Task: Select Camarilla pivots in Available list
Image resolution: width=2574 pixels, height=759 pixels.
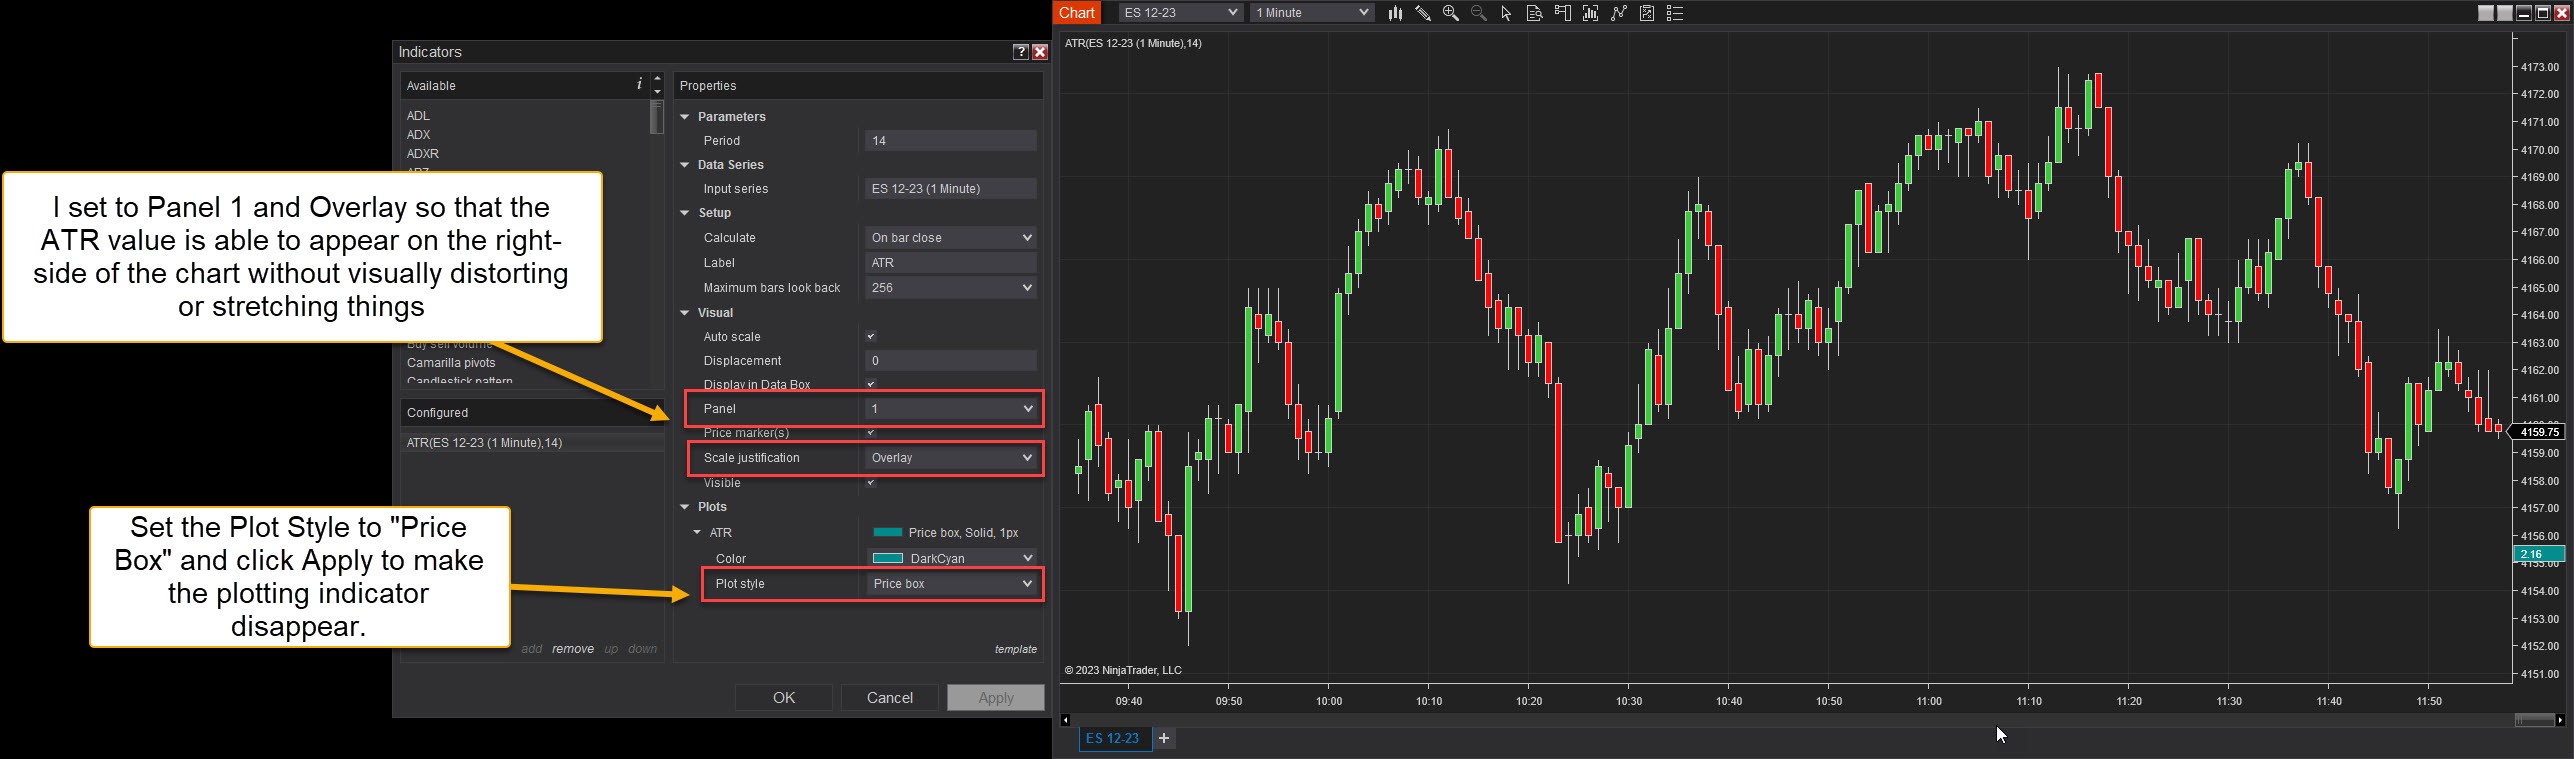Action: [451, 363]
